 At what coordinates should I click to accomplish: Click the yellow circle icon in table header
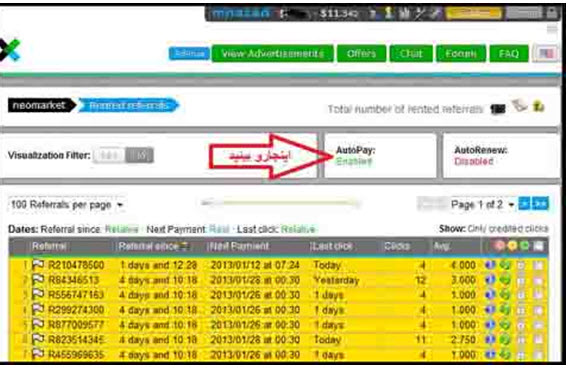coord(512,246)
